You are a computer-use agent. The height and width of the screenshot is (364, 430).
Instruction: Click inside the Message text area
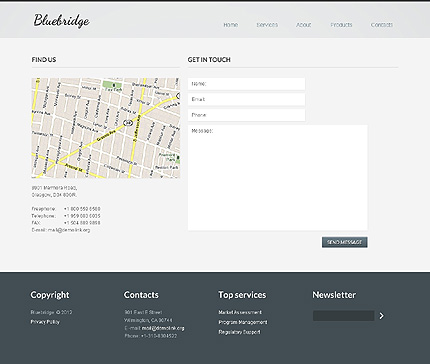[x=278, y=178]
